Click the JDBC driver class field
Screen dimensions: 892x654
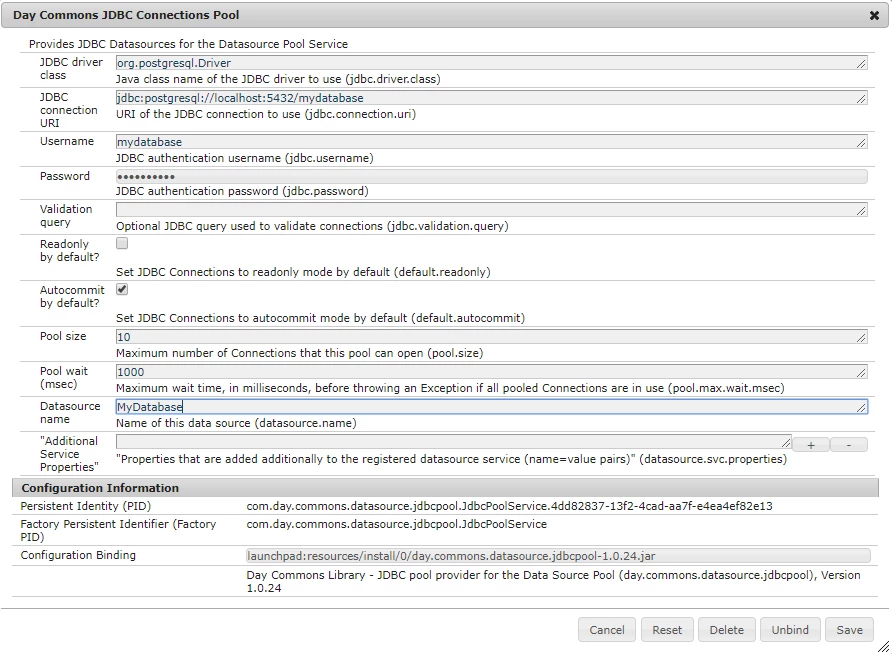click(492, 63)
